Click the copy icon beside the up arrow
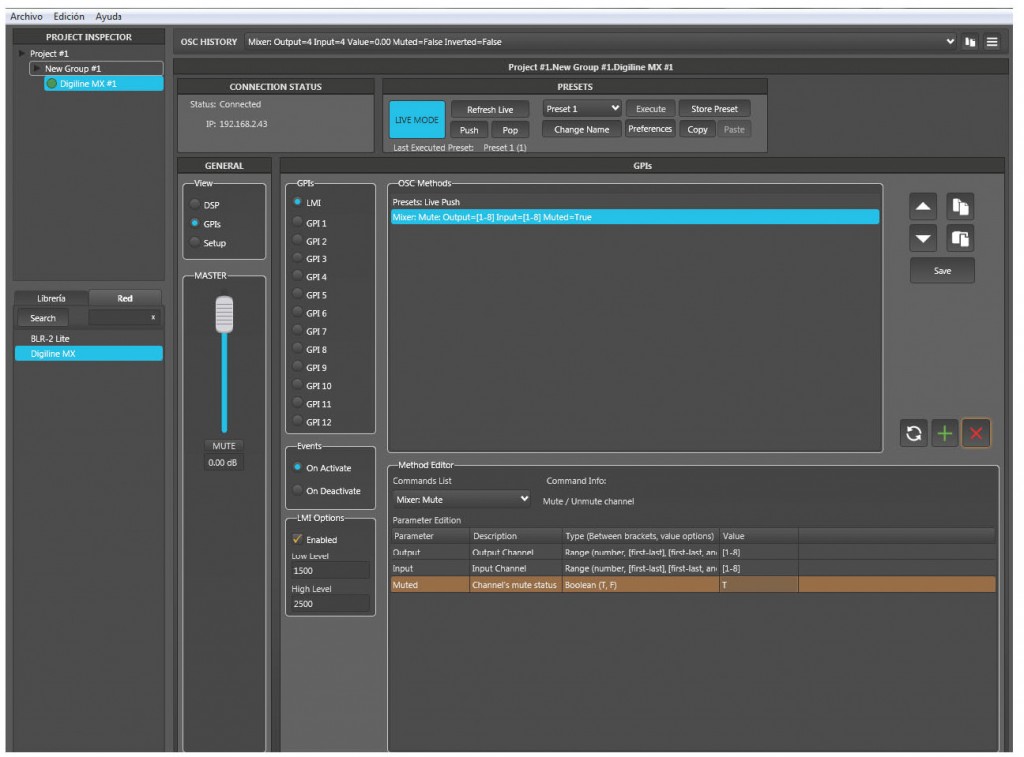Screen dimensions: 1024x757 tap(960, 207)
